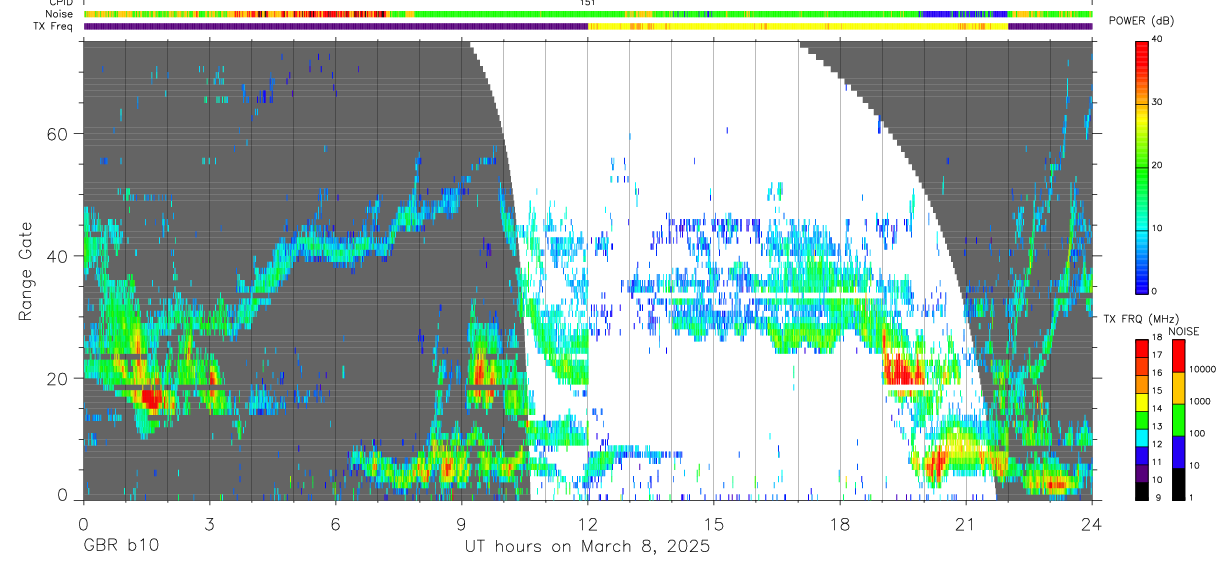Click the 15 tick on UT hours axis
Screen dimensions: 1228x567
(x=714, y=522)
